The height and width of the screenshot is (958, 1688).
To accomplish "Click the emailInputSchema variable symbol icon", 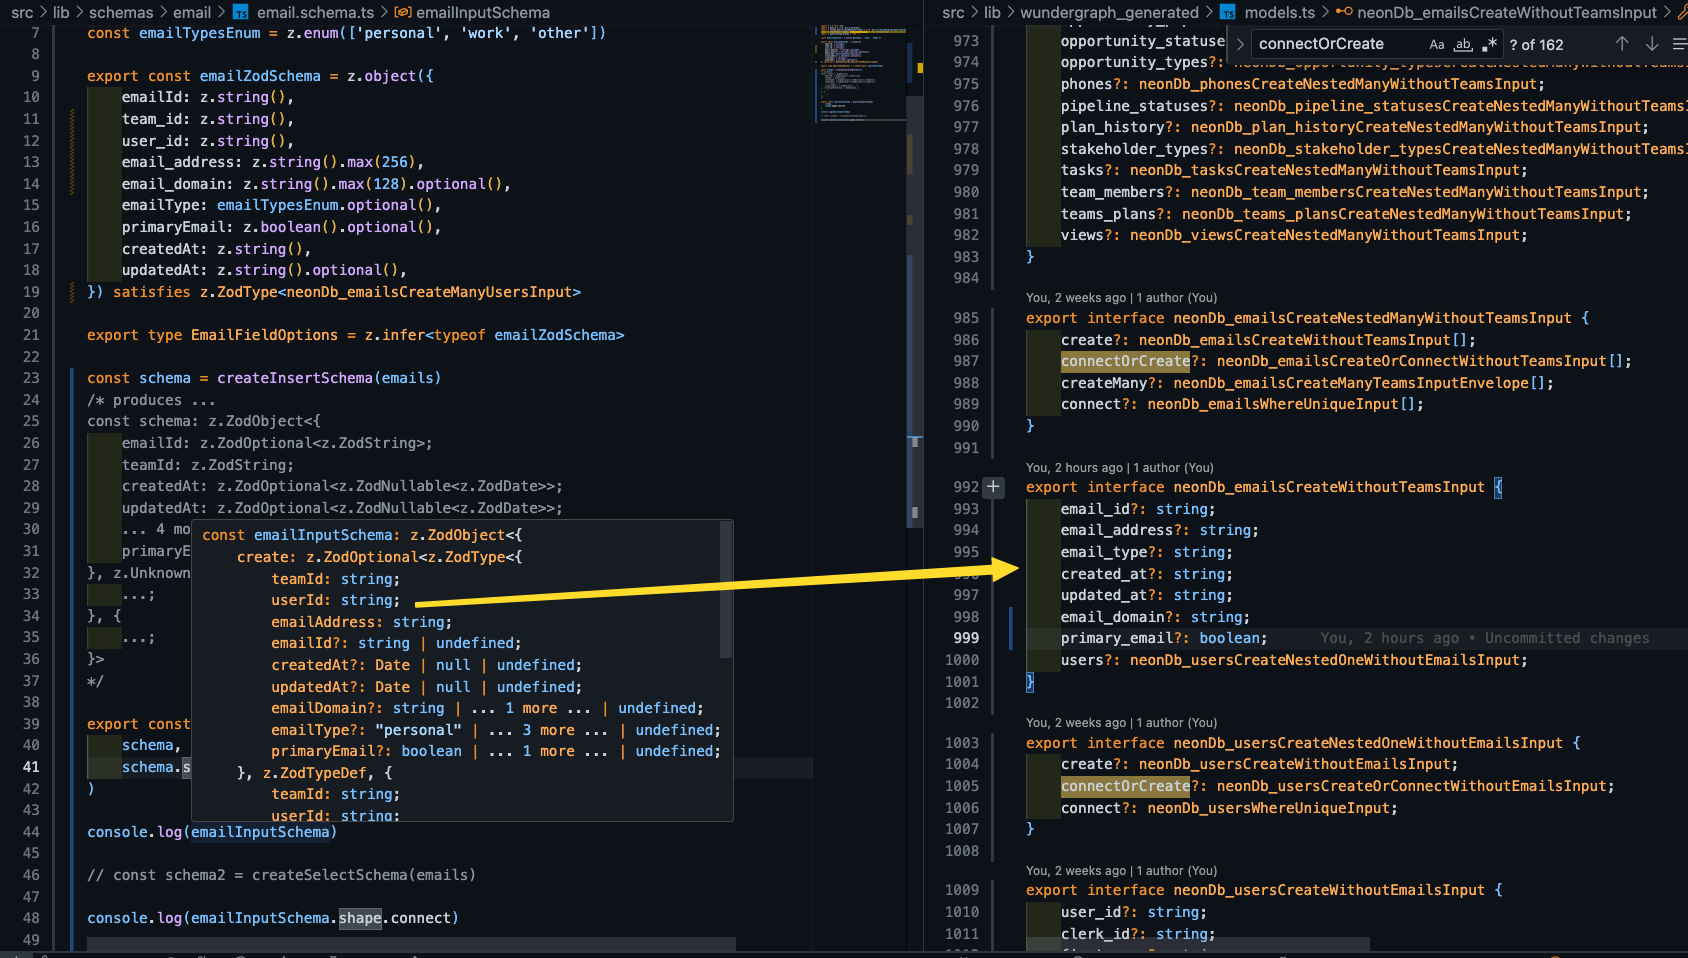I will (x=403, y=12).
